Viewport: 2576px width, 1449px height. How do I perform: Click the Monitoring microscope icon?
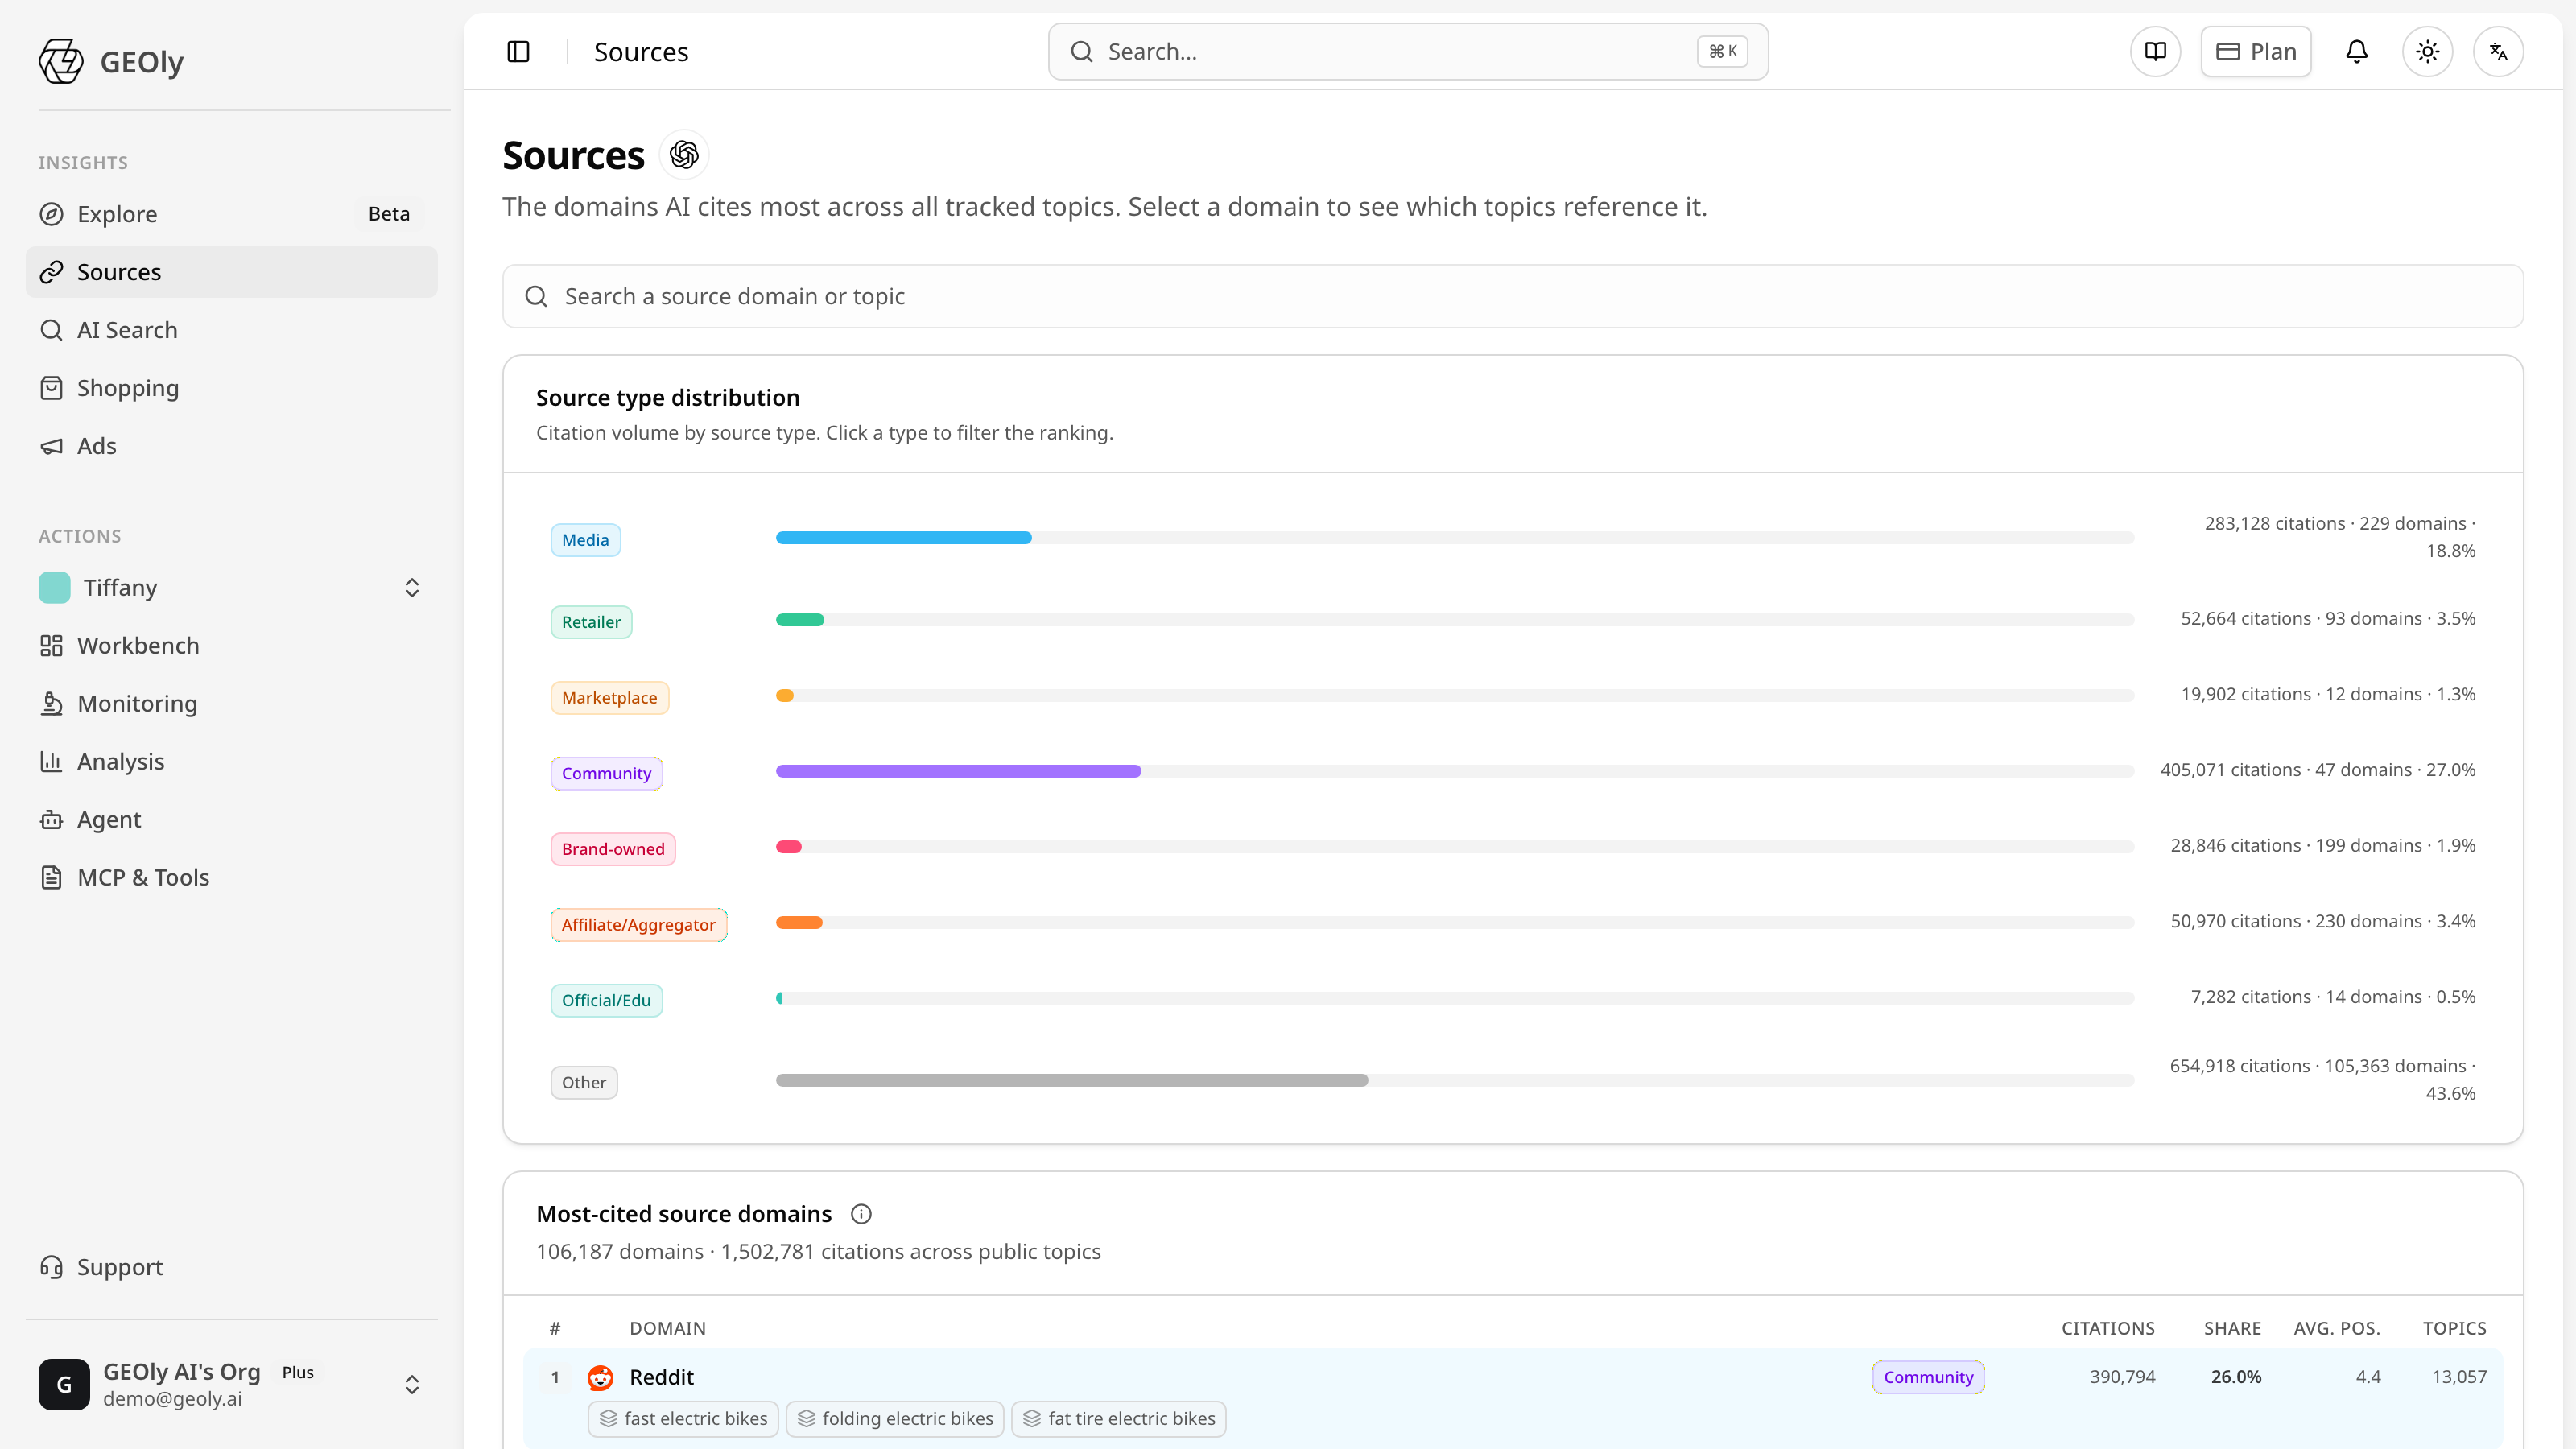pos(51,704)
